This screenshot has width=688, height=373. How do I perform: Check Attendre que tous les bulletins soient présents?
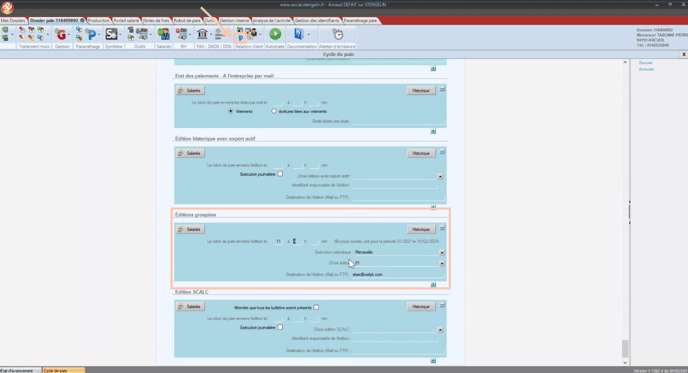[x=316, y=307]
